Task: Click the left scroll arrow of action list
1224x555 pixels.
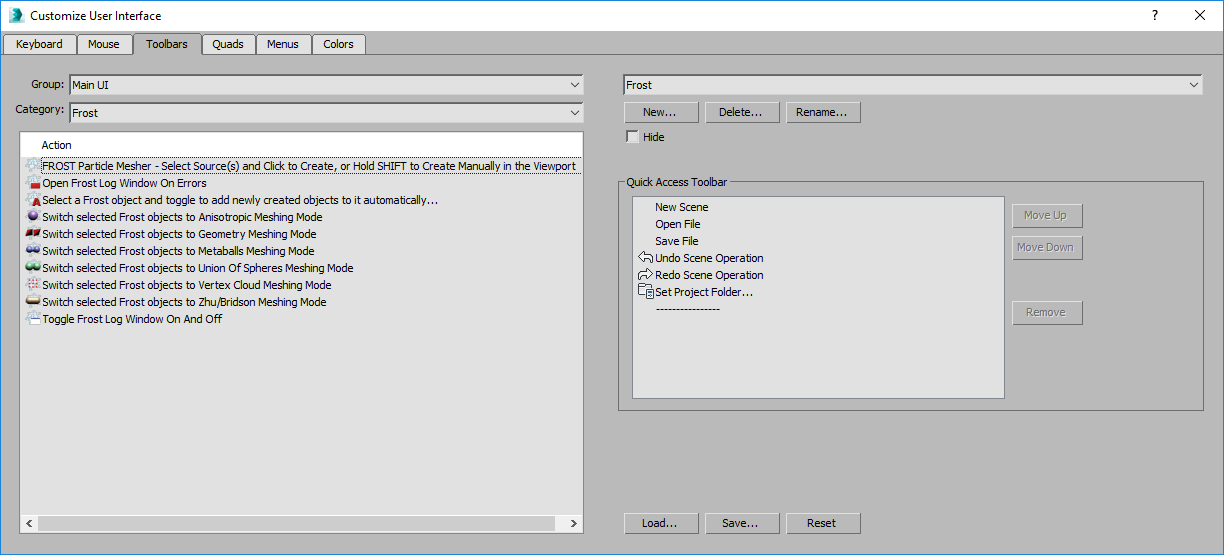Action: click(29, 523)
